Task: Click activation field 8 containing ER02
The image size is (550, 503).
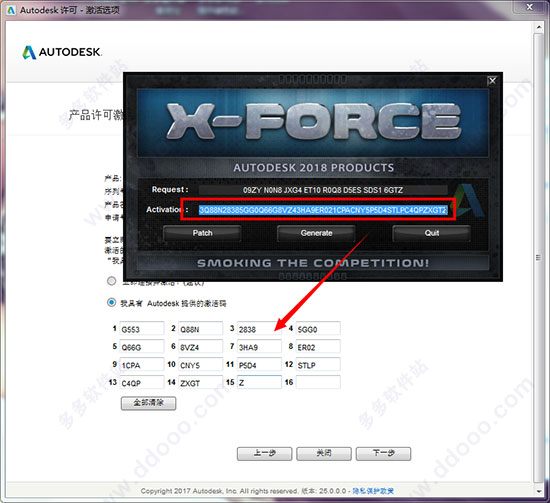Action: click(318, 347)
